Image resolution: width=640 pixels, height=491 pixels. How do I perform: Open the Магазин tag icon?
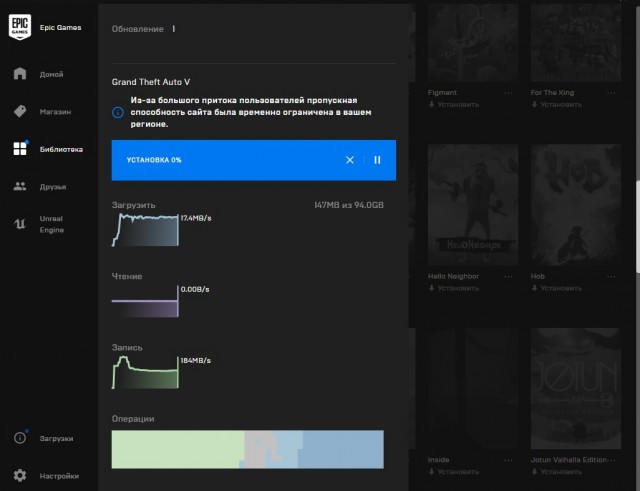20,111
